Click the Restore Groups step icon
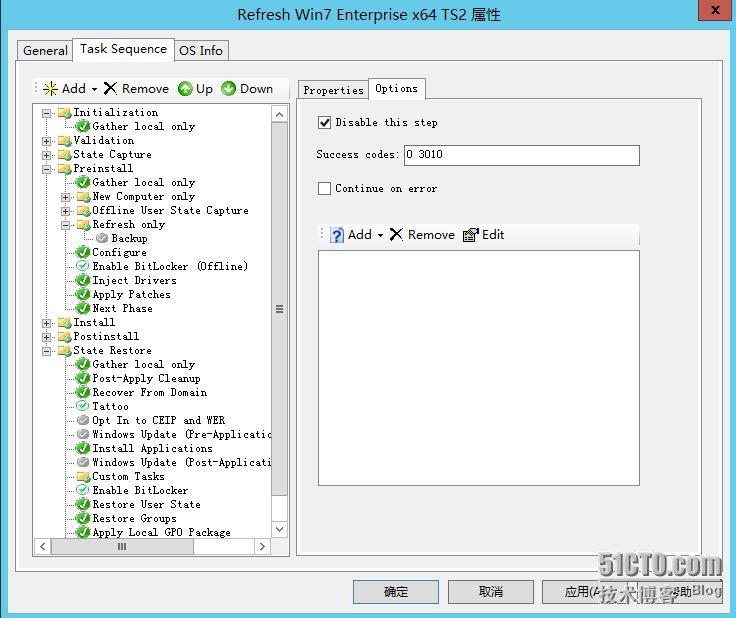 click(83, 519)
